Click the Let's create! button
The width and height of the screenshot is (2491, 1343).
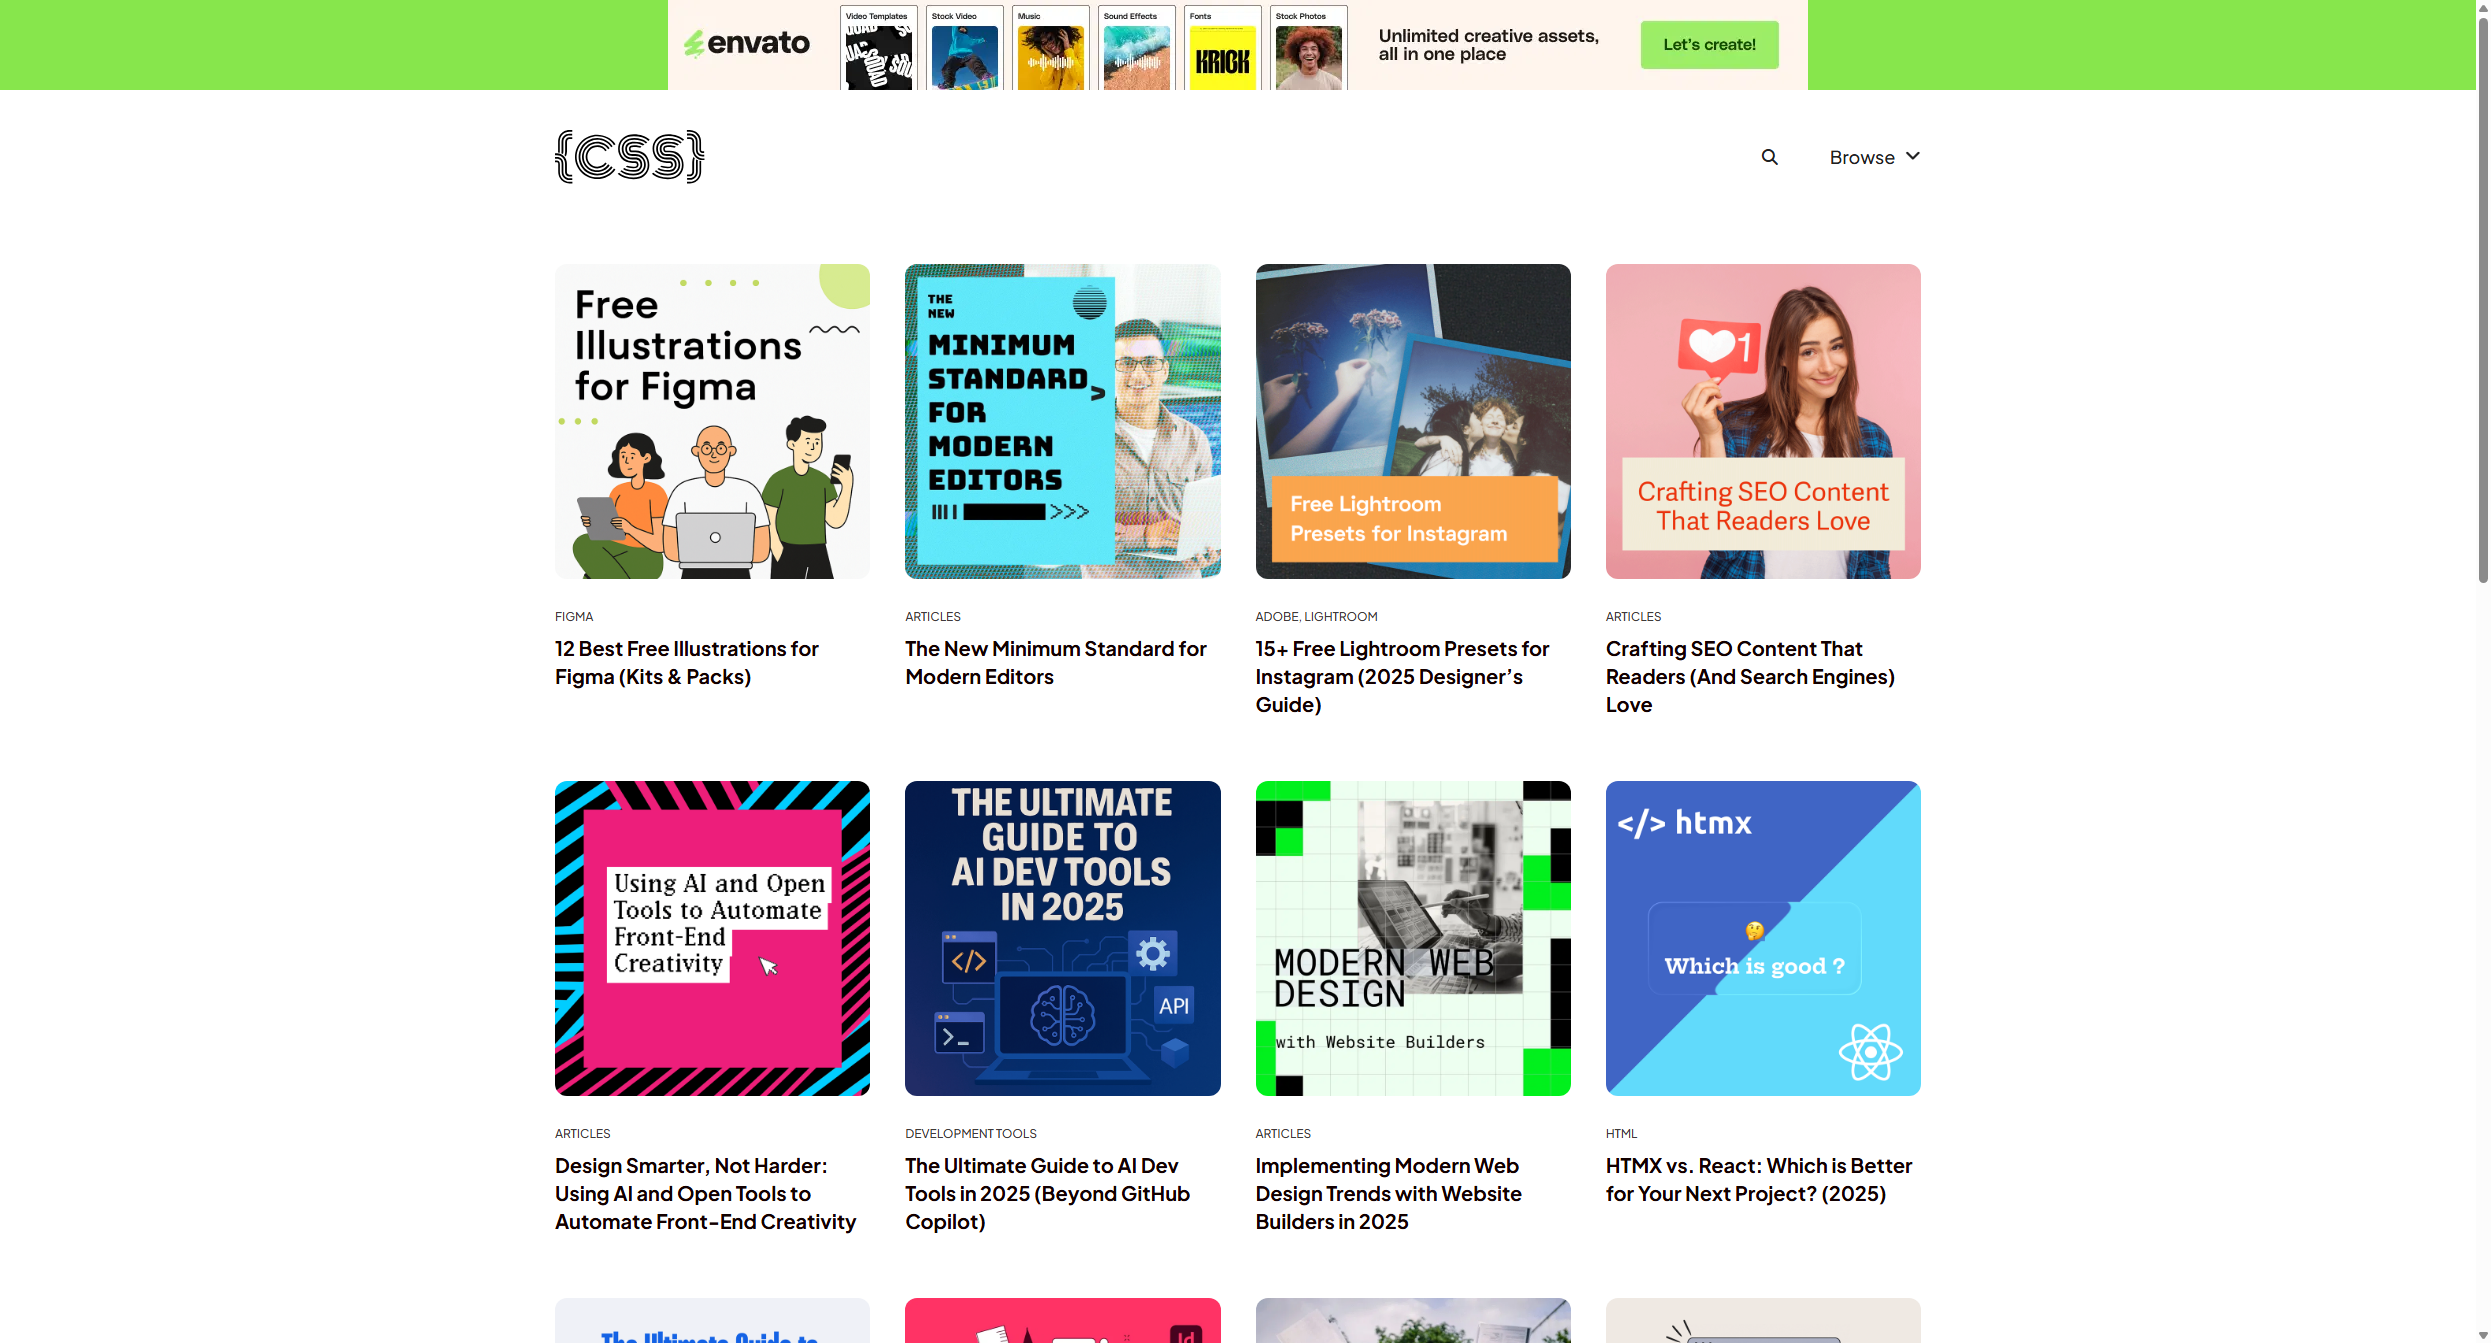[1709, 45]
